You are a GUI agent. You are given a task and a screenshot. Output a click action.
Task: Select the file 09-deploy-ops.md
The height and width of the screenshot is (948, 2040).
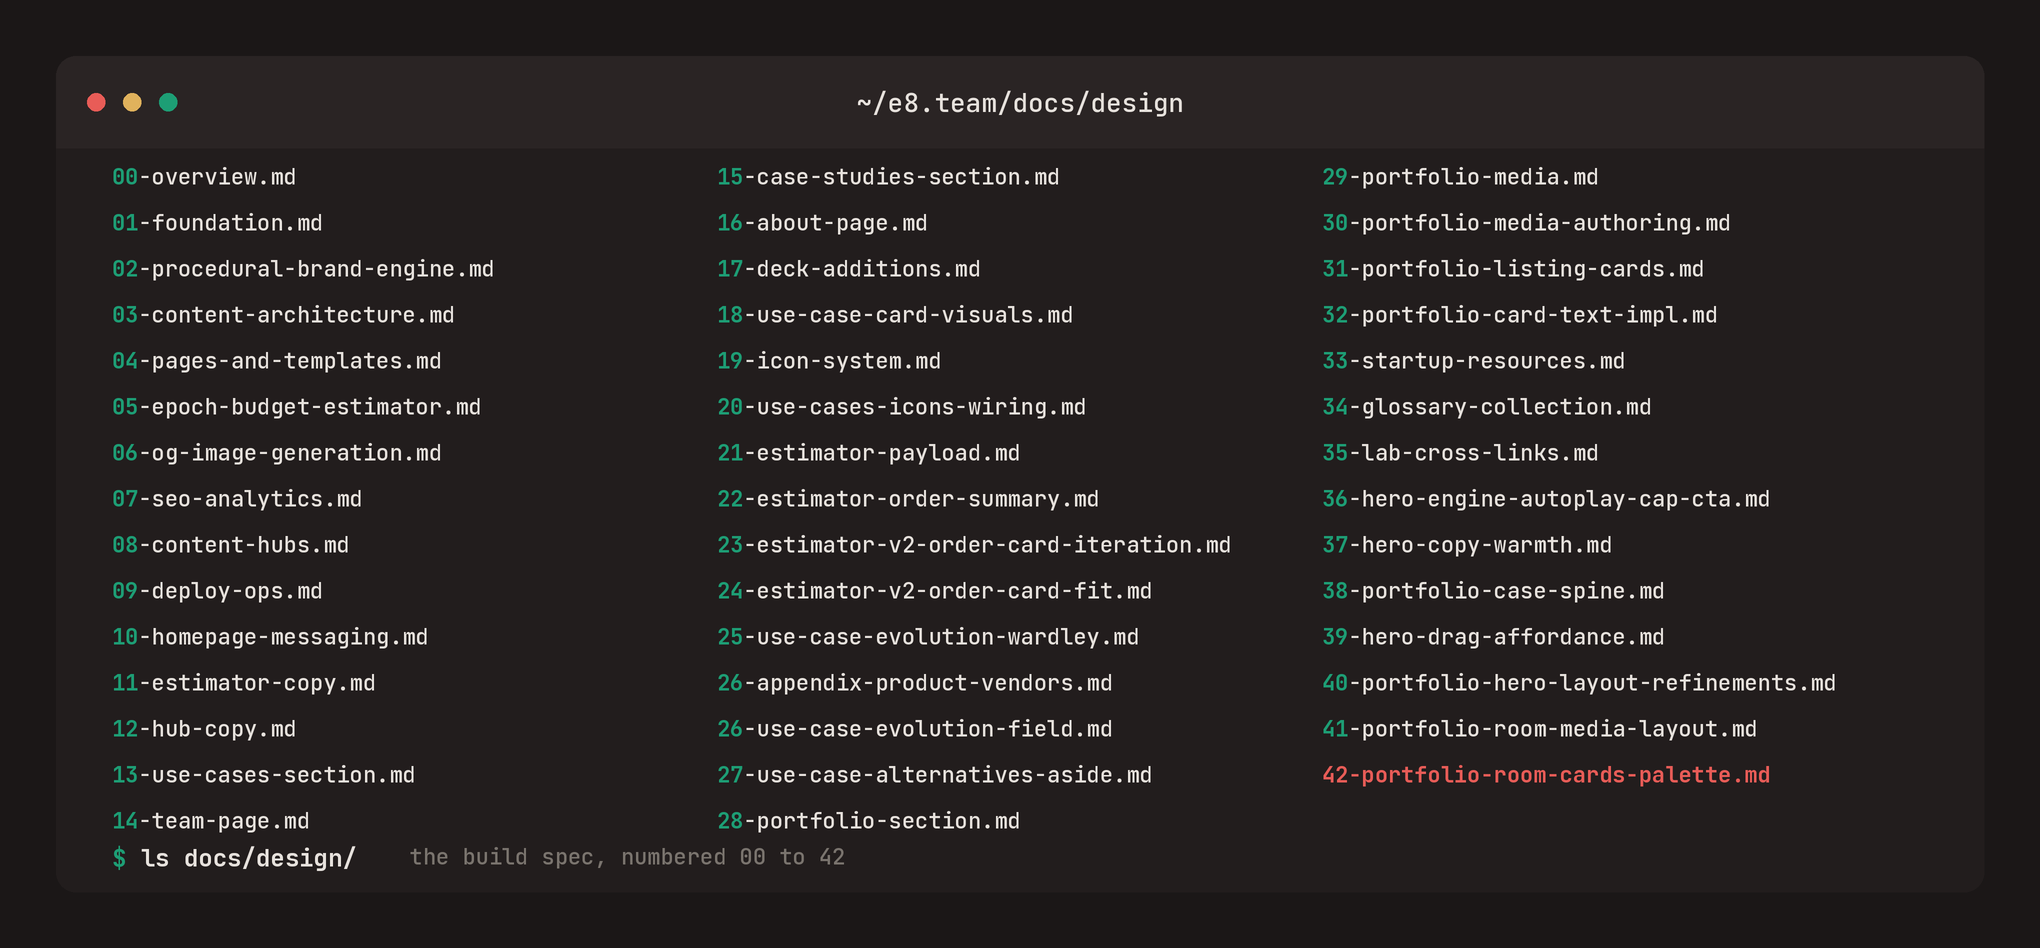click(217, 591)
